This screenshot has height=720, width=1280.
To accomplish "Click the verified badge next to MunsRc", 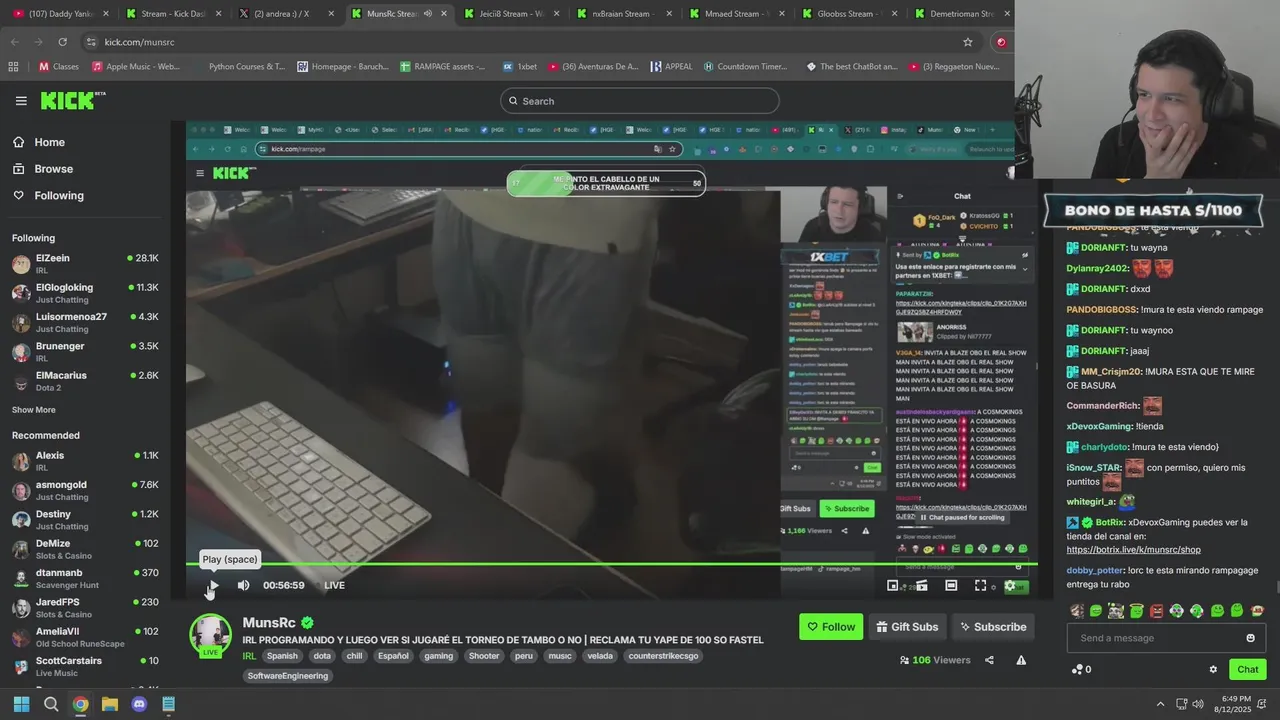I will pyautogui.click(x=308, y=622).
